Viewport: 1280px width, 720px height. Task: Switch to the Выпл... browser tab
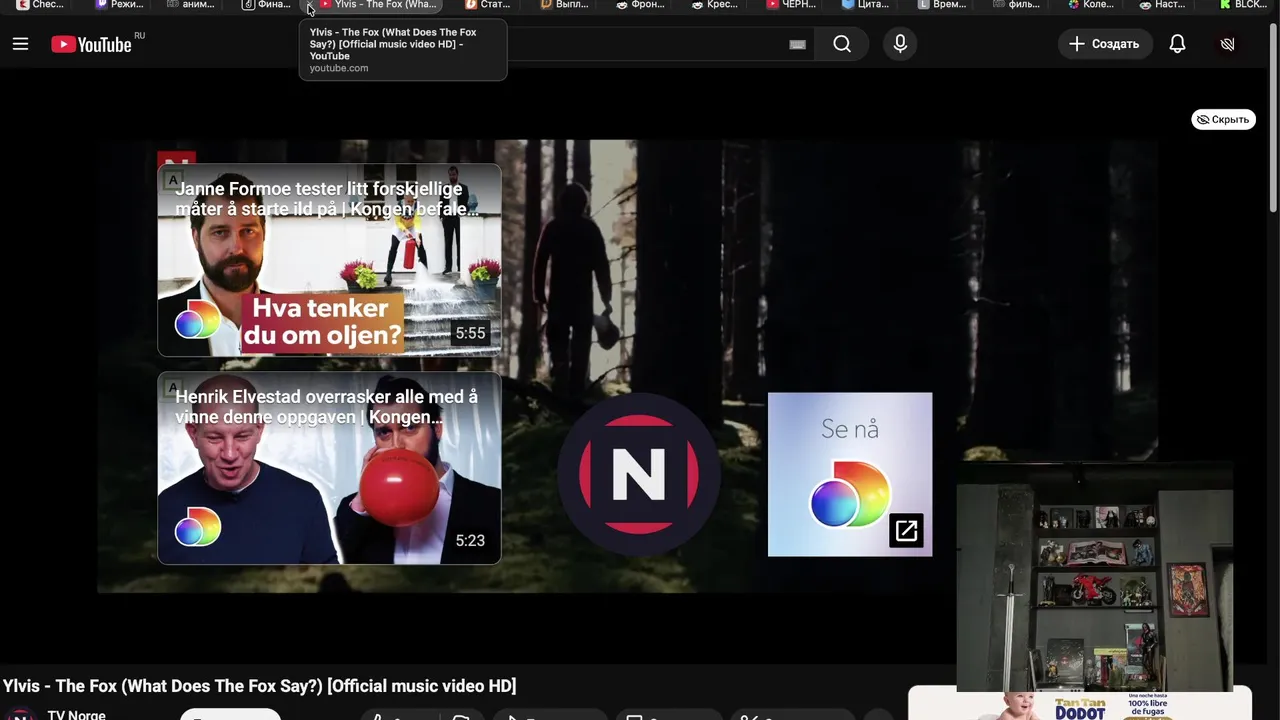565,5
